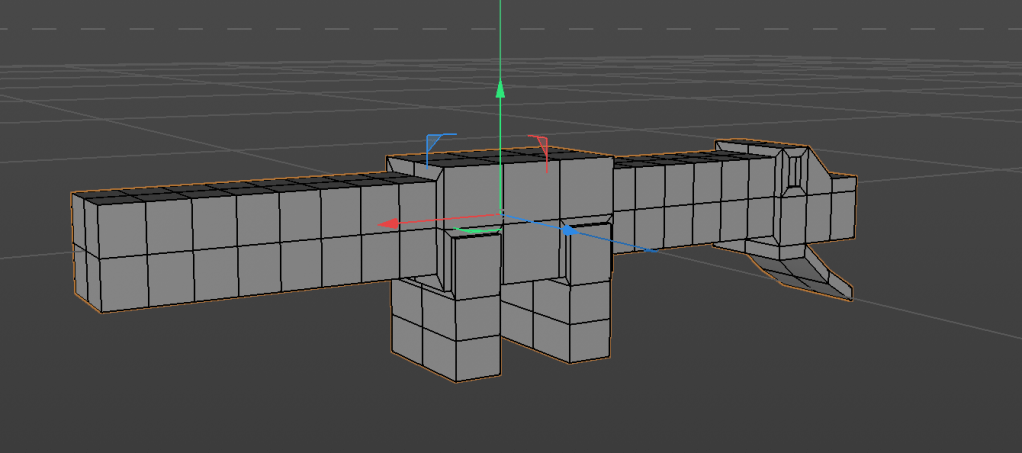
Task: Click the dark top face of the left barrel
Action: 250,187
